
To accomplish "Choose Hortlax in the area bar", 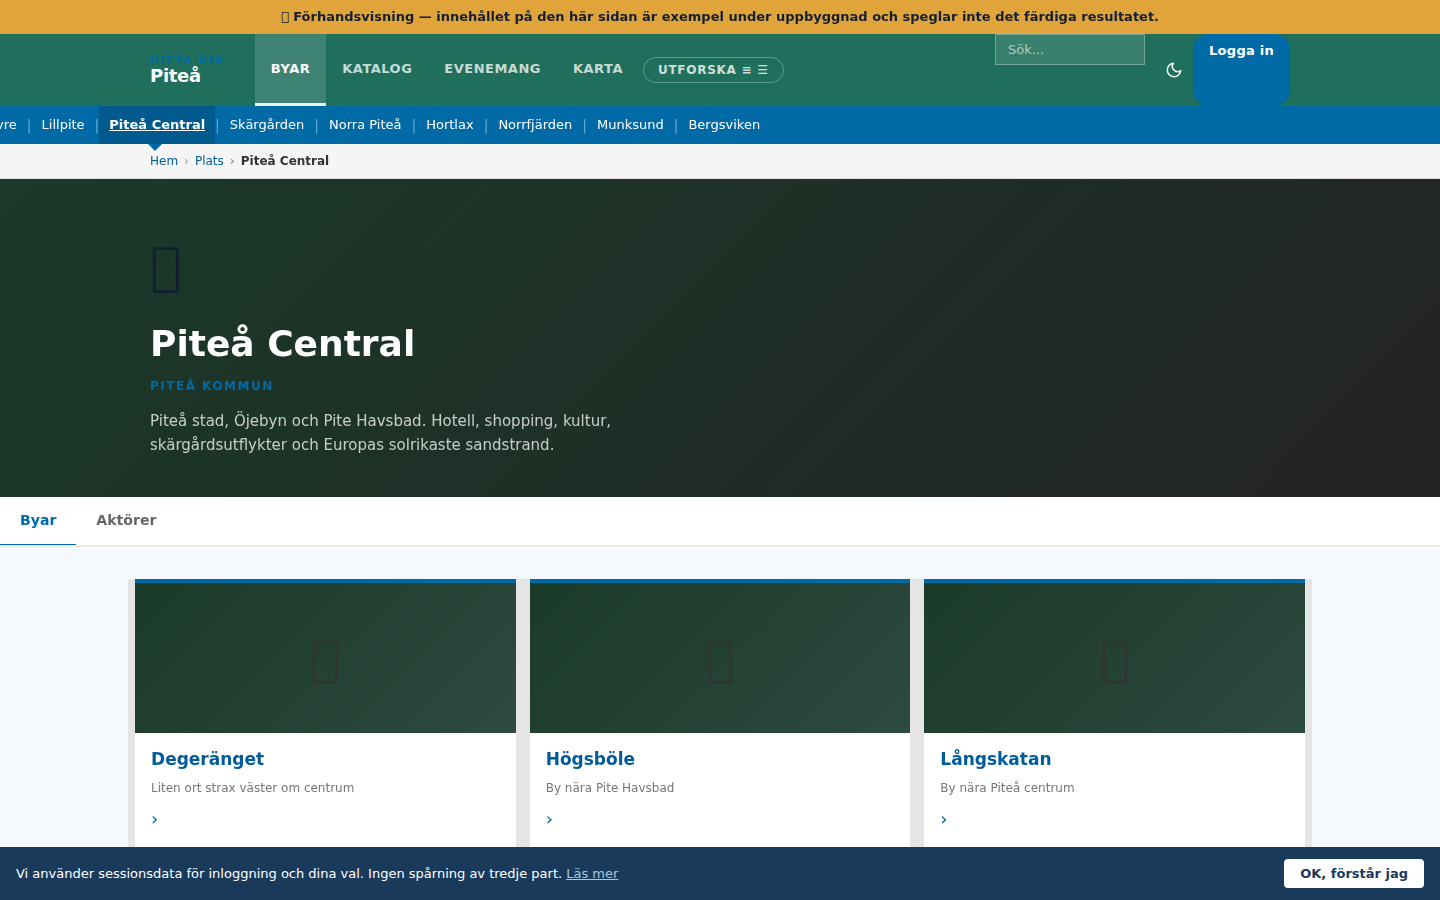I will (x=450, y=125).
